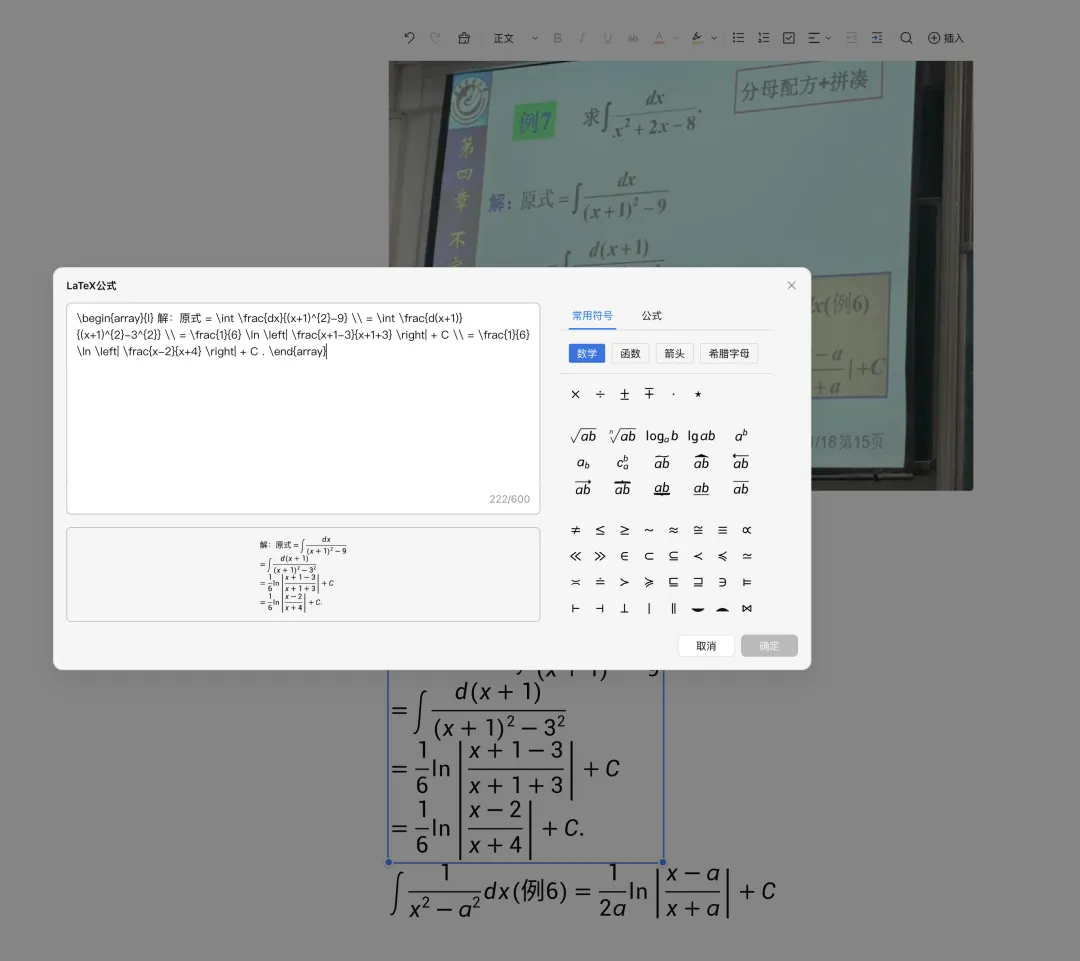Insert the plus-minus ± symbol

(625, 394)
